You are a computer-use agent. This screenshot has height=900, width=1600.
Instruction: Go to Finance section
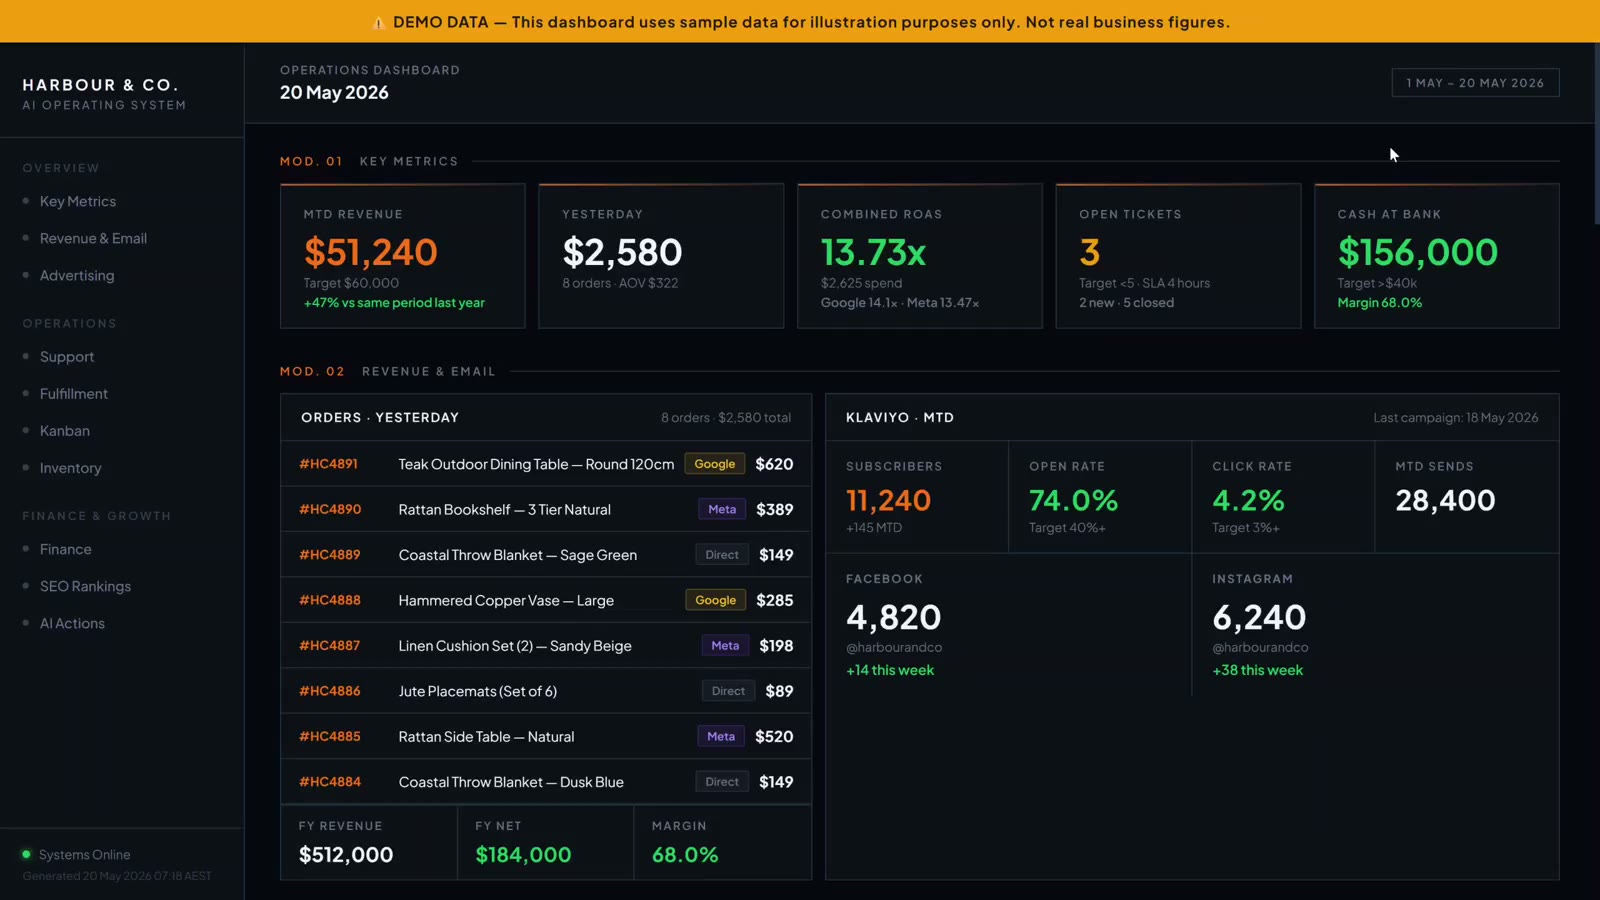click(x=65, y=549)
